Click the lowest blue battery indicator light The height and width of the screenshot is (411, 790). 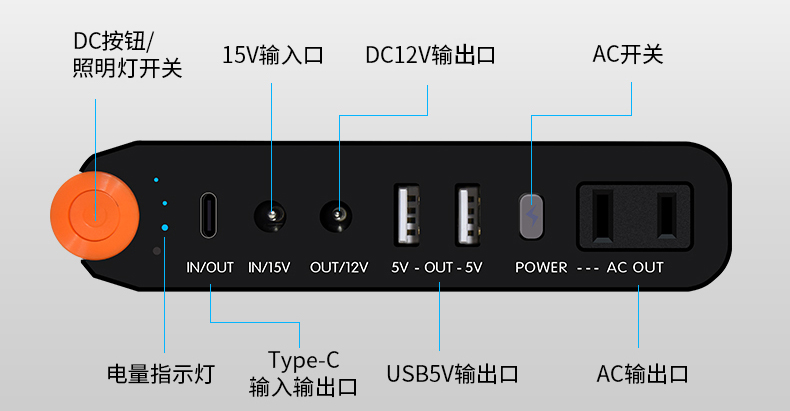(x=165, y=228)
